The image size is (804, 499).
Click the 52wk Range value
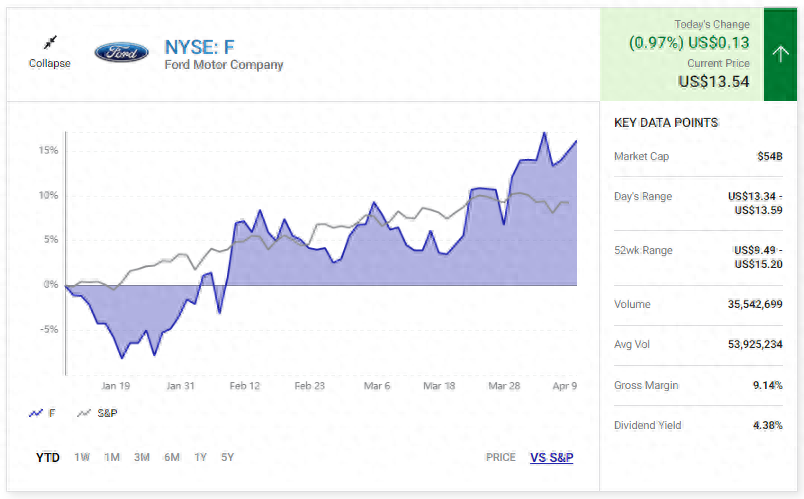758,257
